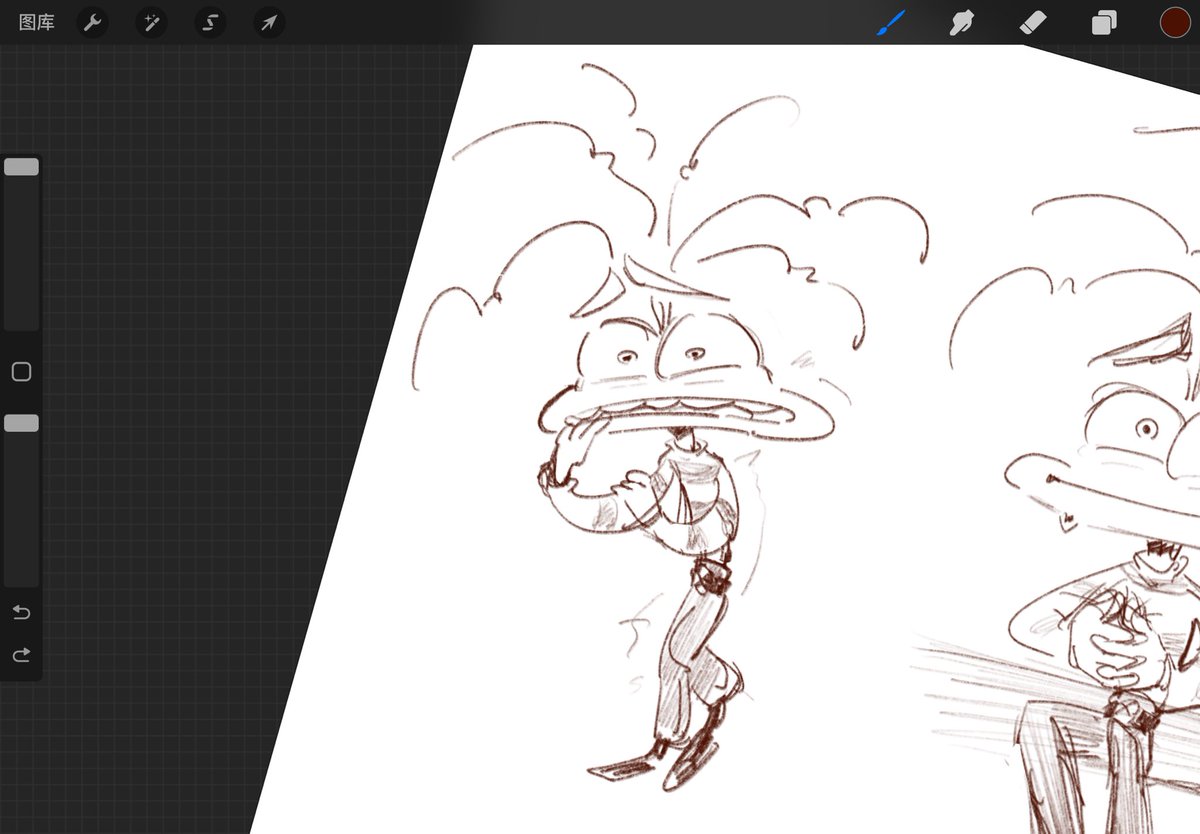Select the Smudge tool
The width and height of the screenshot is (1200, 834).
(x=961, y=22)
